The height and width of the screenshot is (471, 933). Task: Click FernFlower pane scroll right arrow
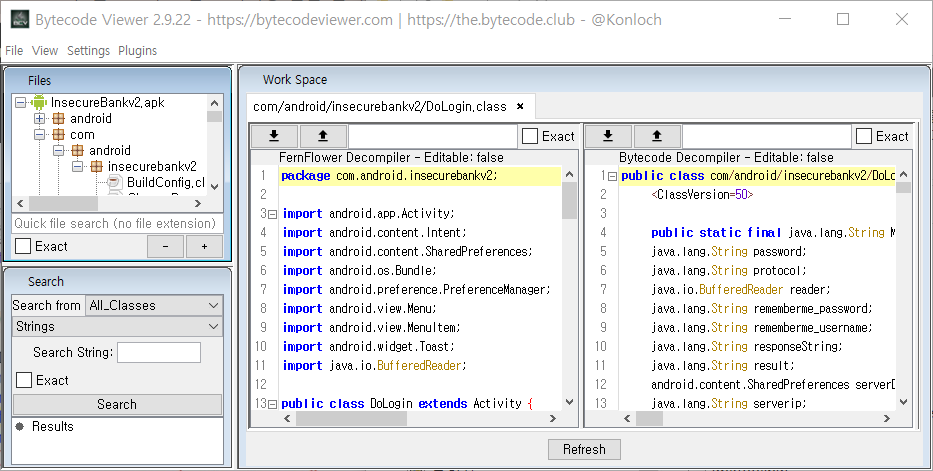pos(553,419)
